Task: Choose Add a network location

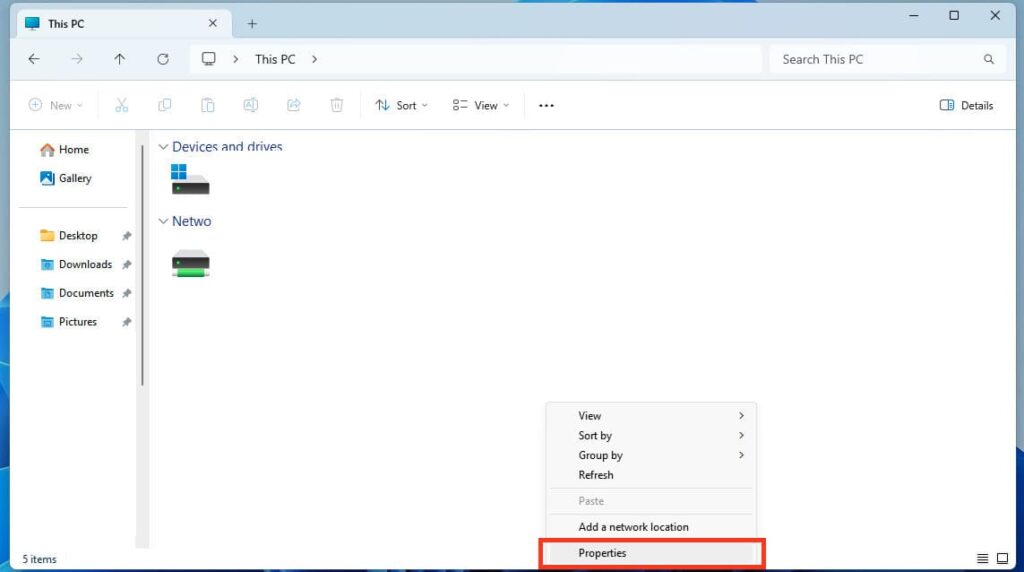Action: pos(633,527)
